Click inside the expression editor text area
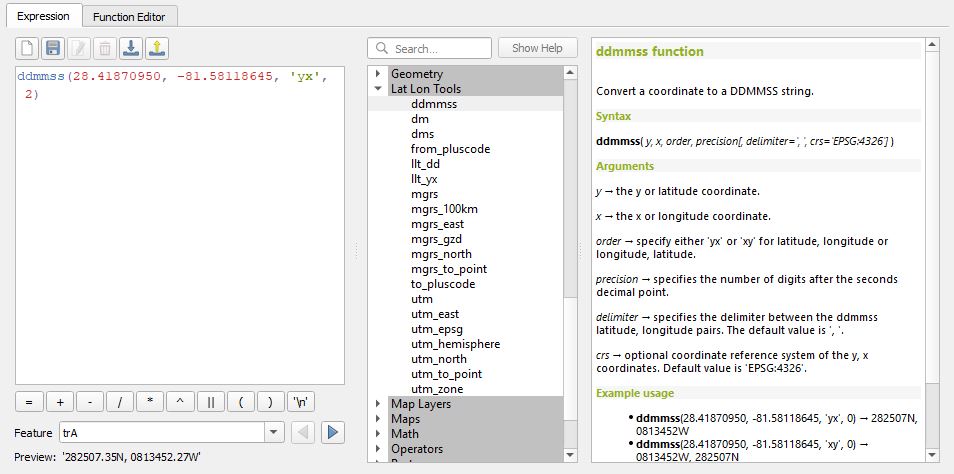This screenshot has width=954, height=474. pyautogui.click(x=180, y=225)
